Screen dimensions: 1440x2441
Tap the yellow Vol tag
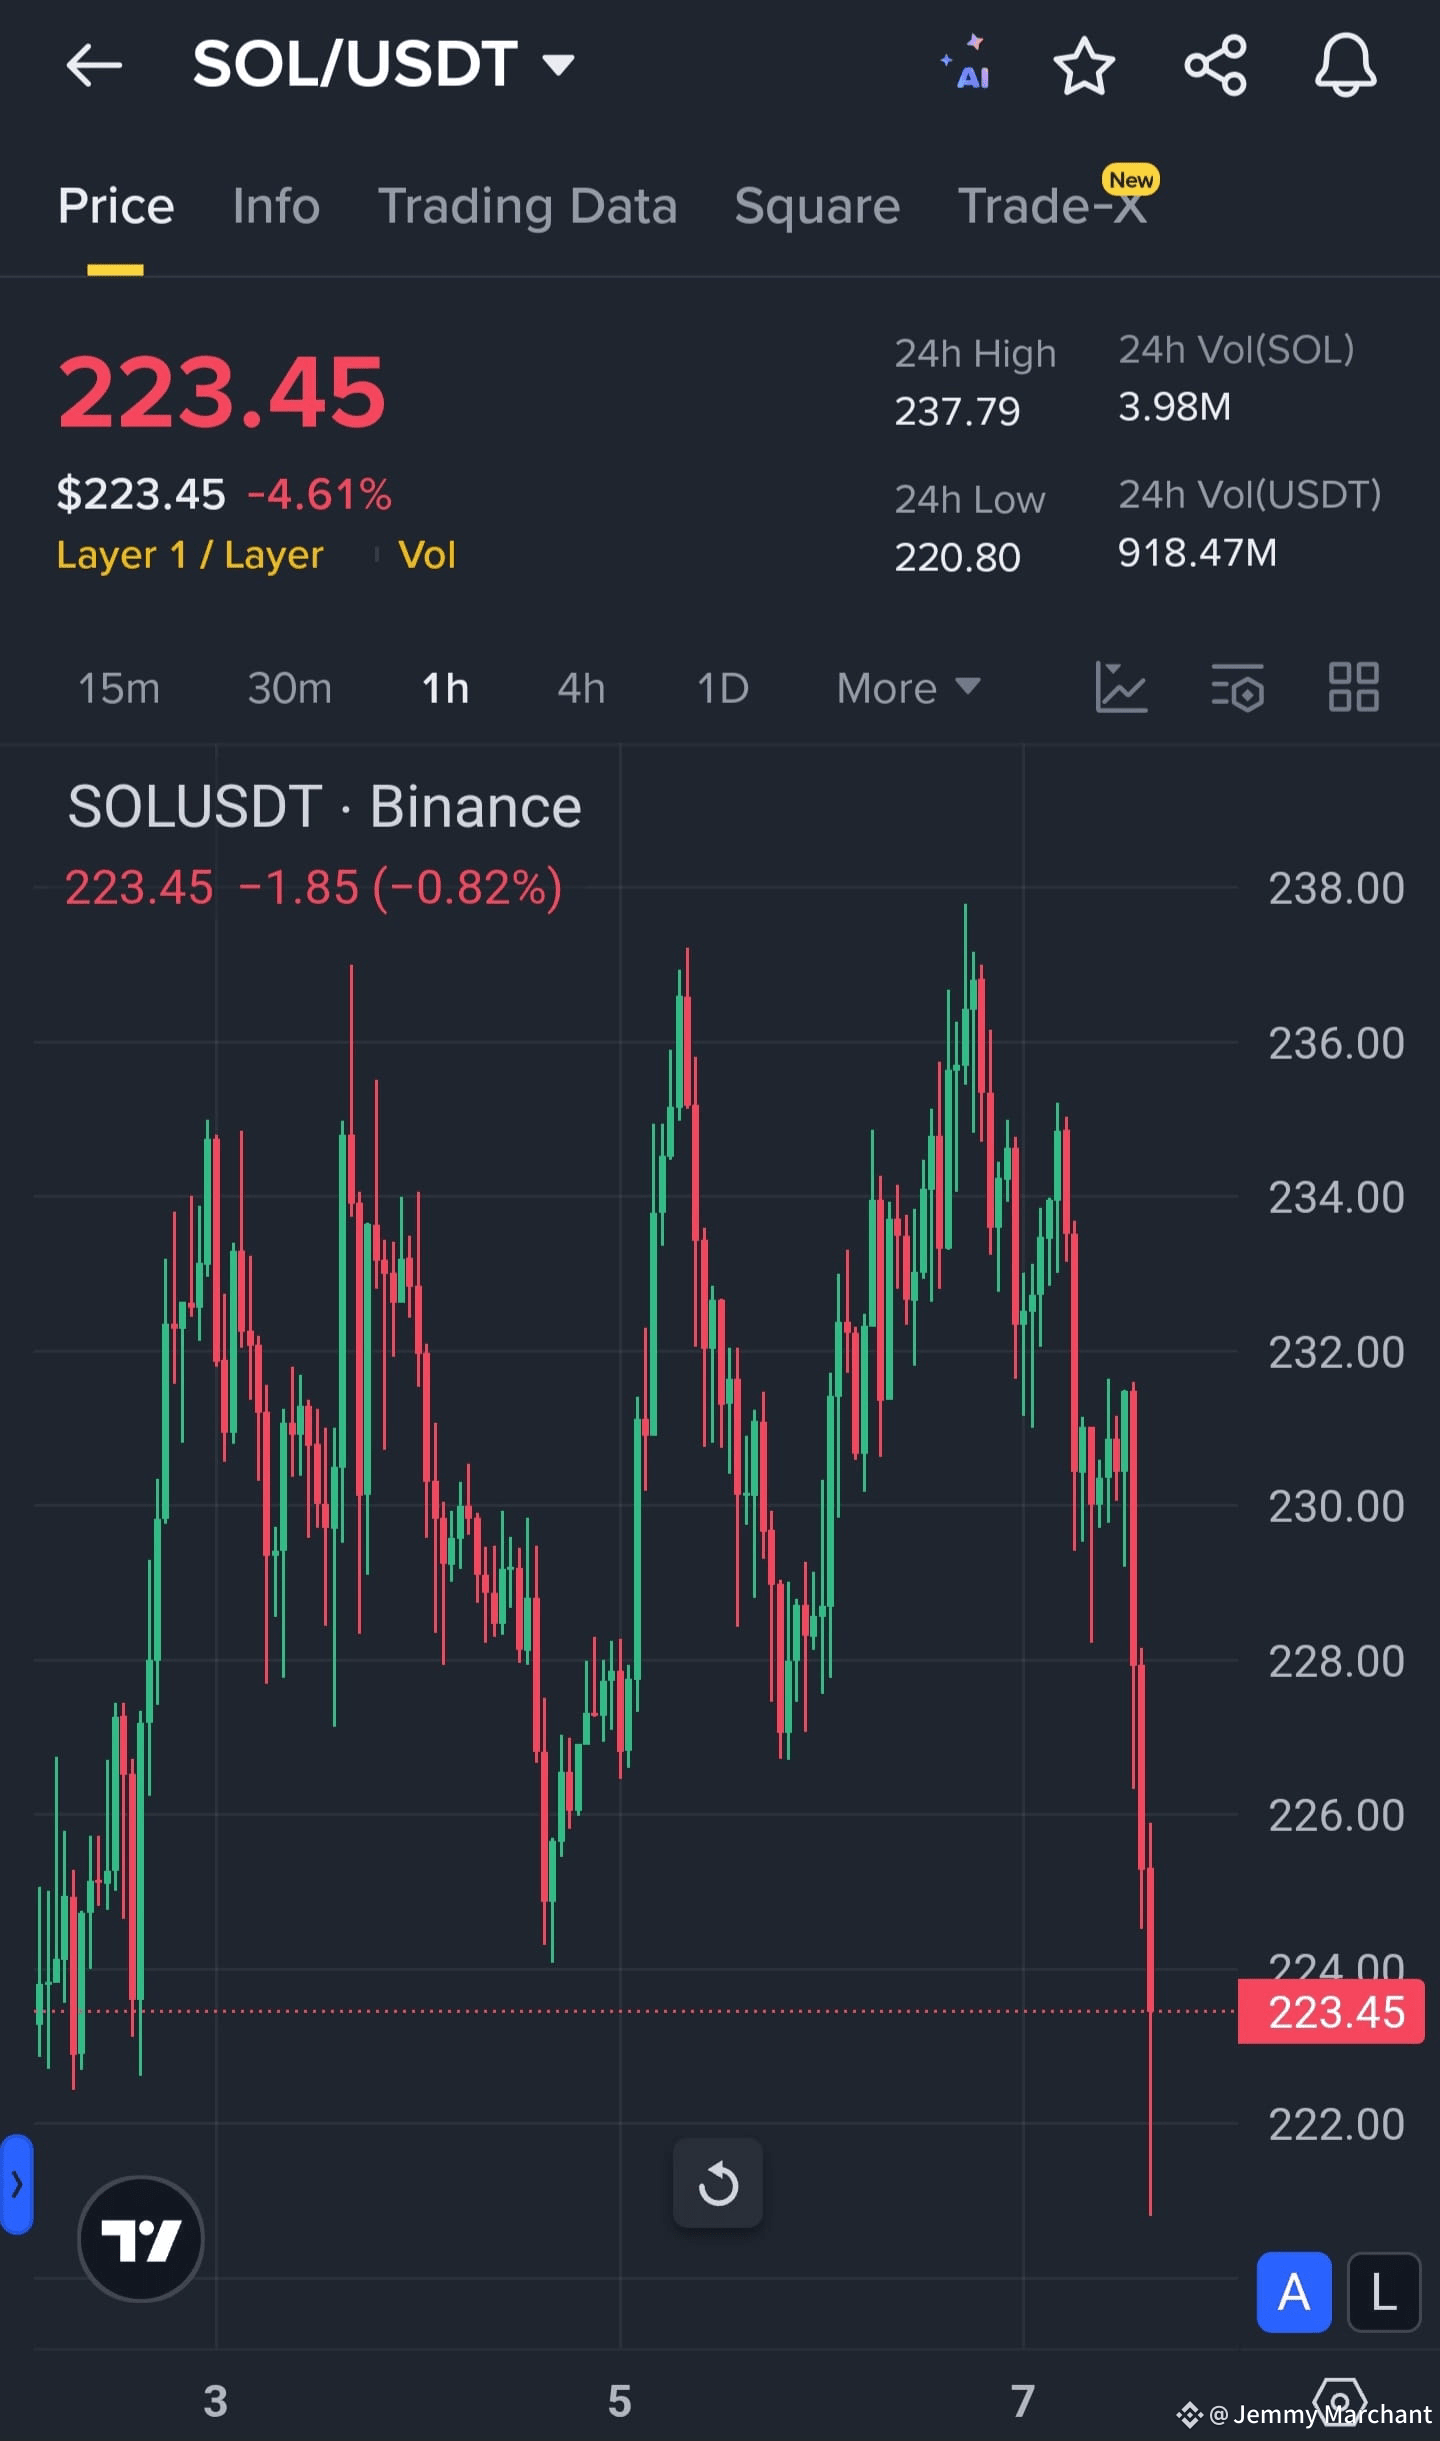[427, 554]
